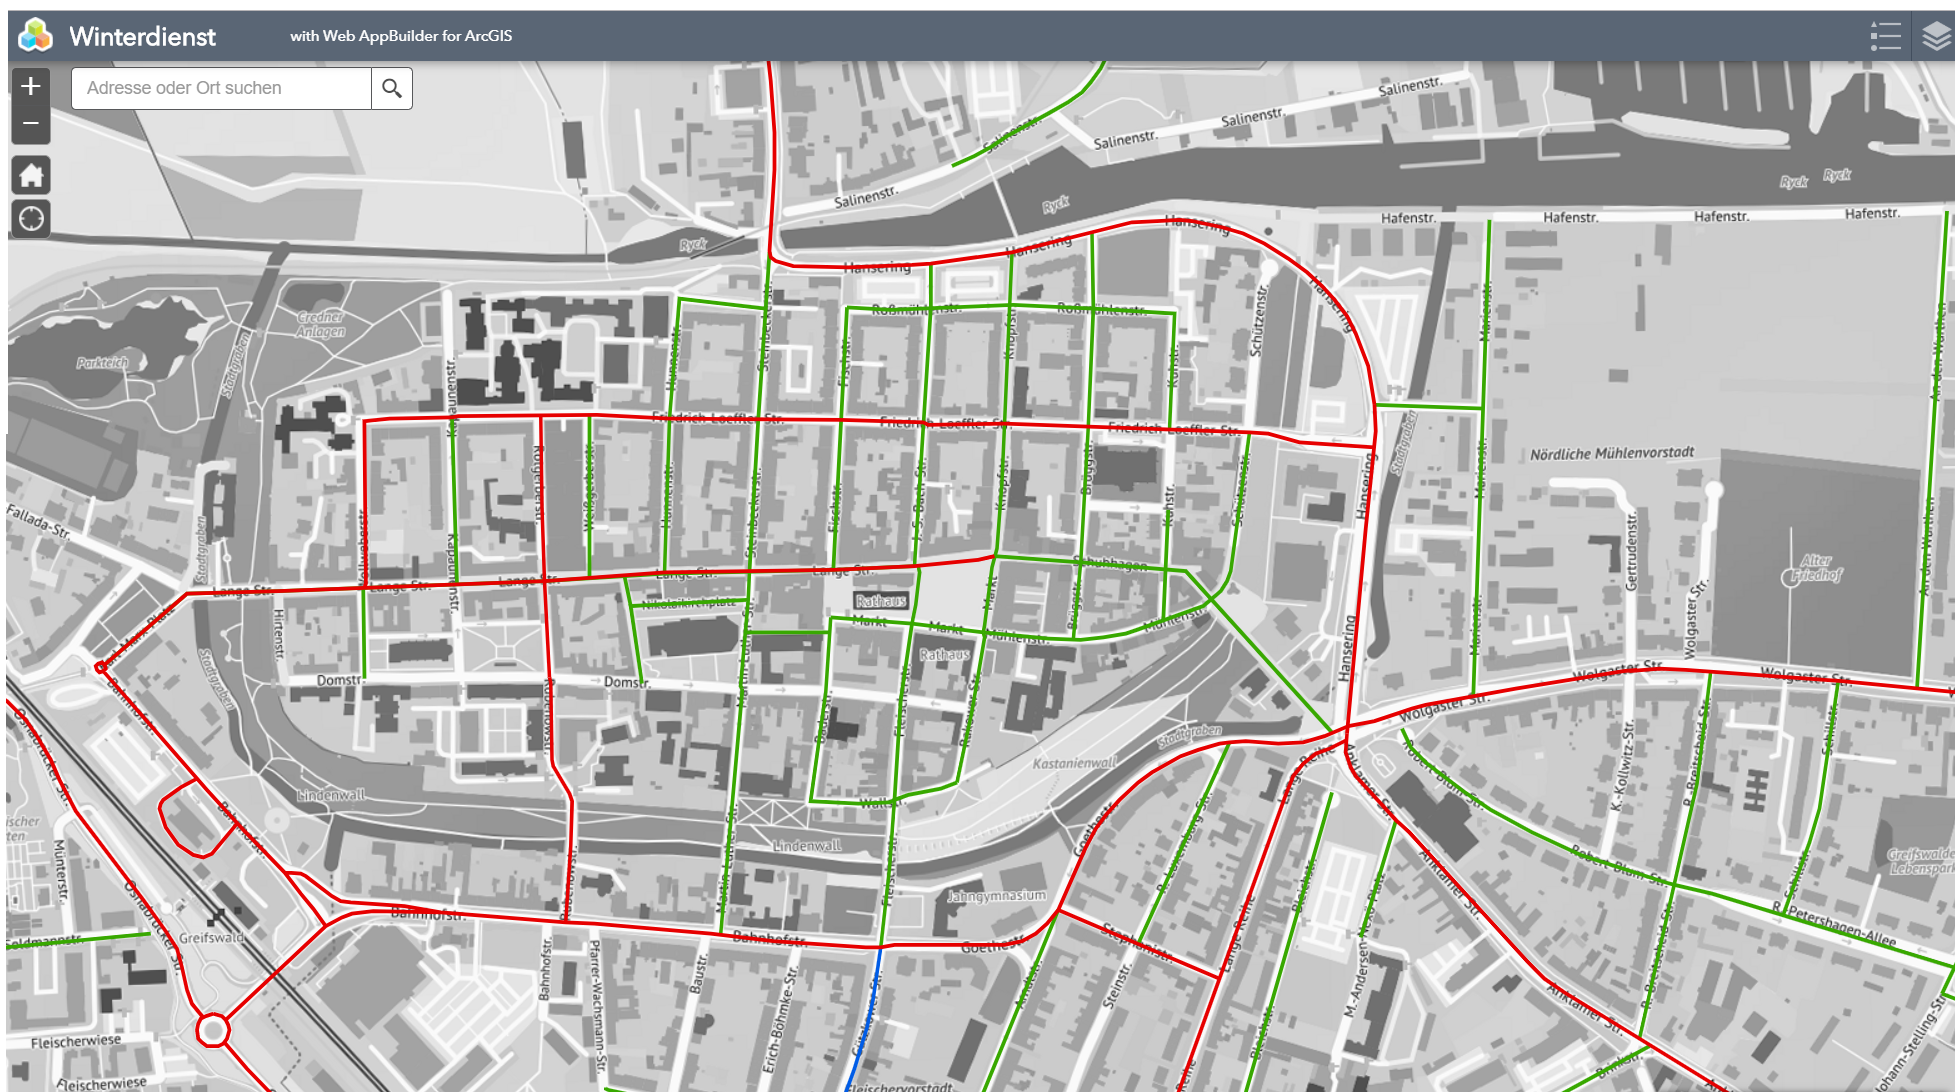Click the Web AppBuilder for ArcGIS subtitle
Screen dimensions: 1955x1092
coord(401,36)
